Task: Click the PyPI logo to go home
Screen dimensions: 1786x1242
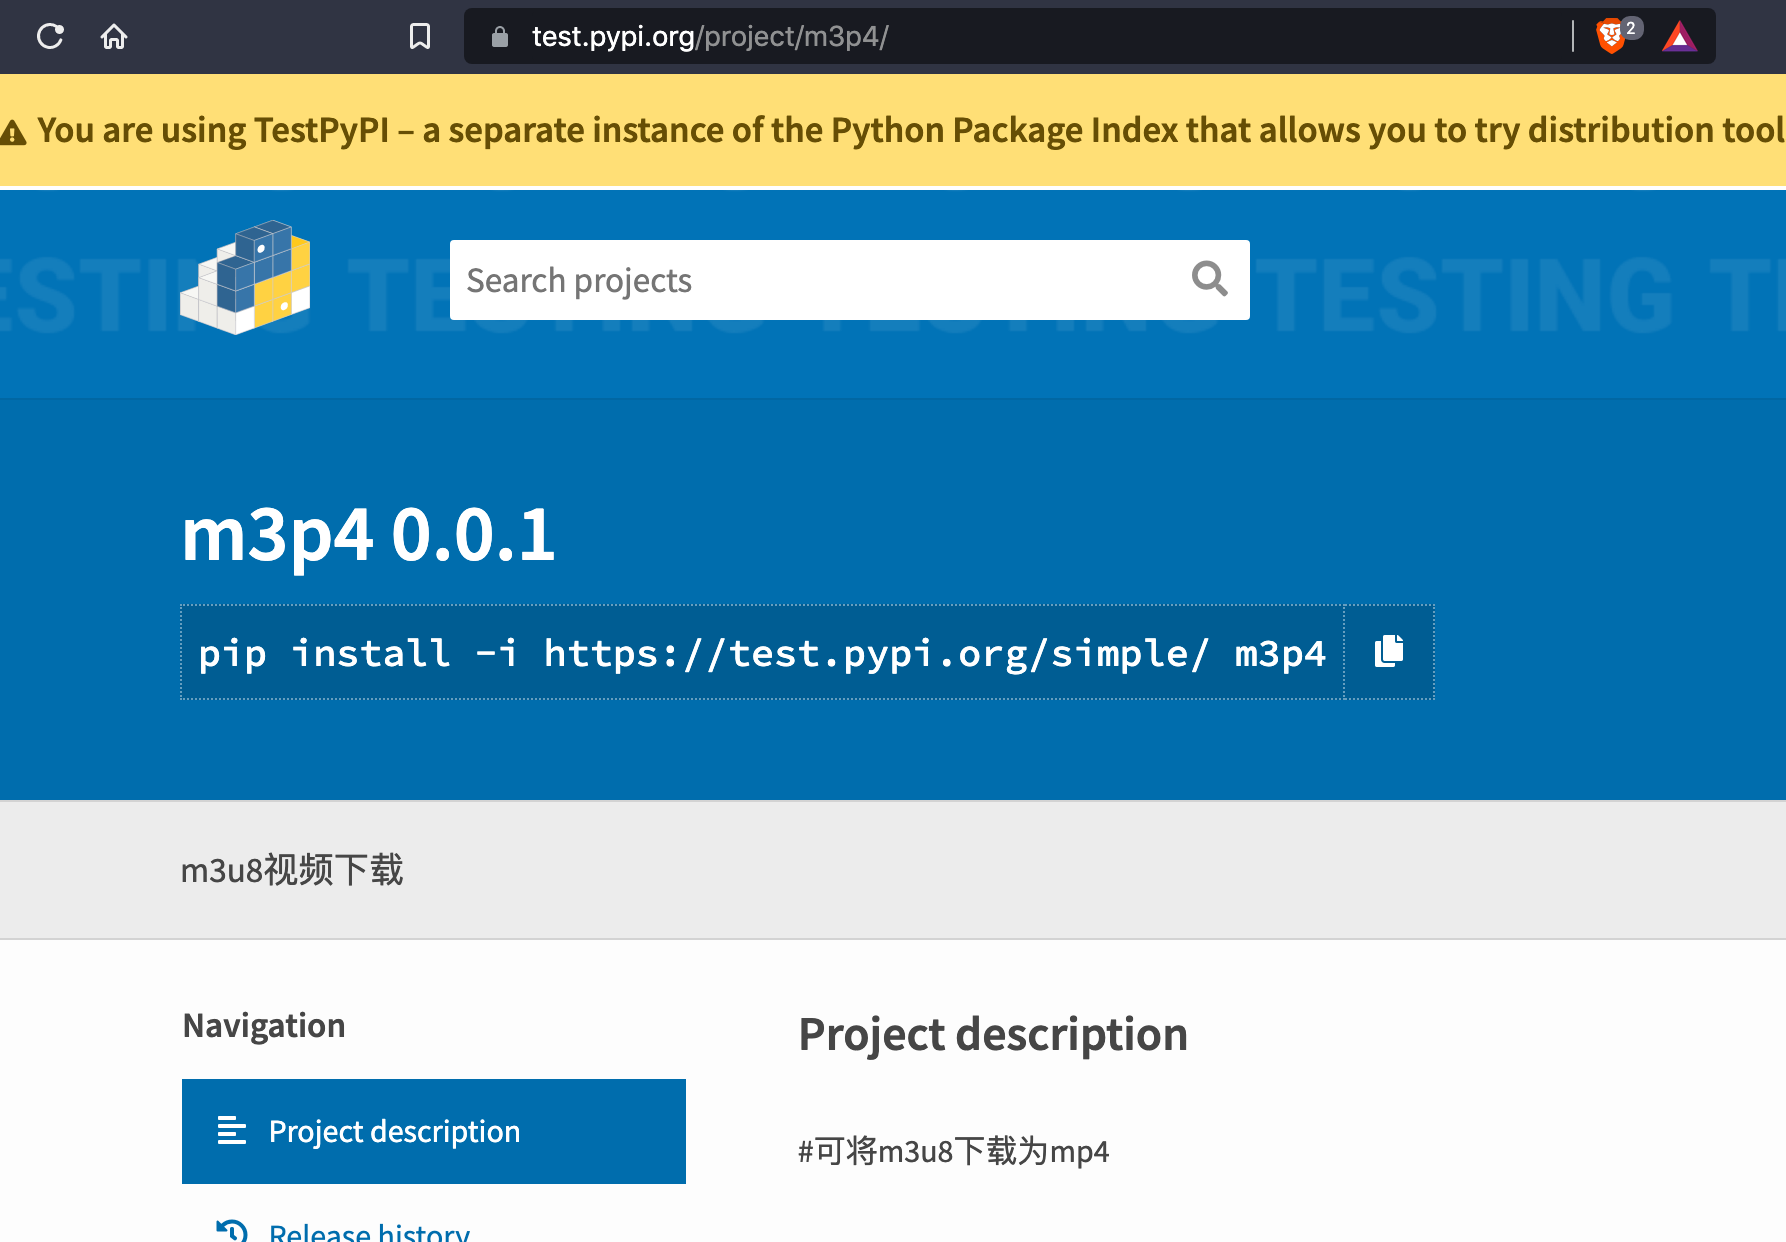Action: tap(246, 278)
